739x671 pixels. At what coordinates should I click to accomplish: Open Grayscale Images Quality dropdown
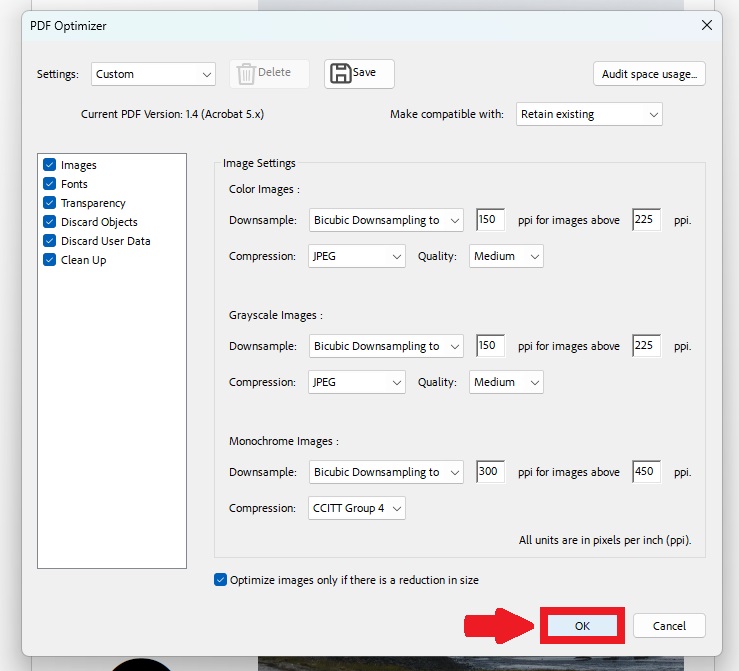506,382
